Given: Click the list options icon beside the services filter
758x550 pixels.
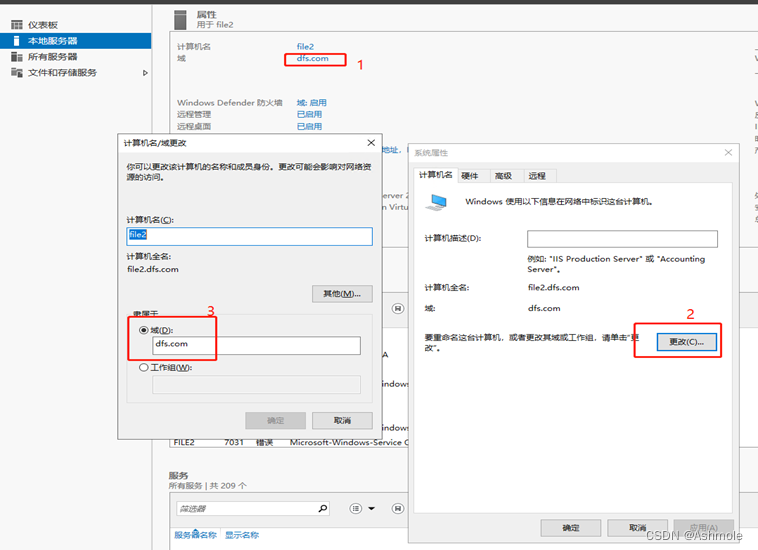Looking at the screenshot, I should (x=356, y=508).
